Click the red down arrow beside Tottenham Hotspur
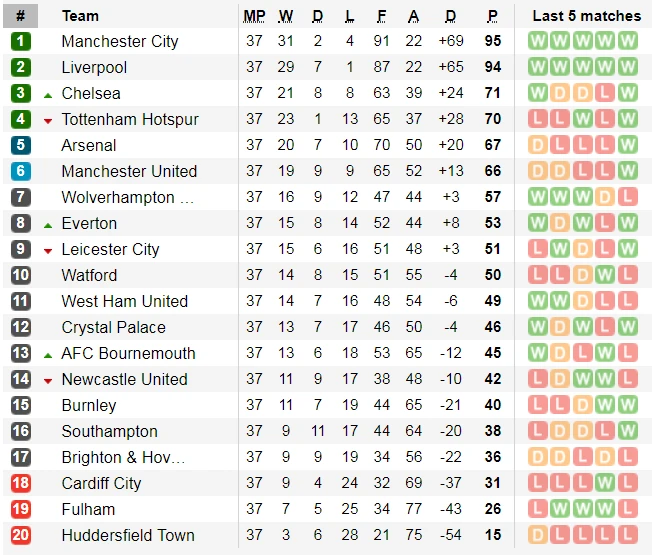Screen dimensions: 652x555 point(48,121)
